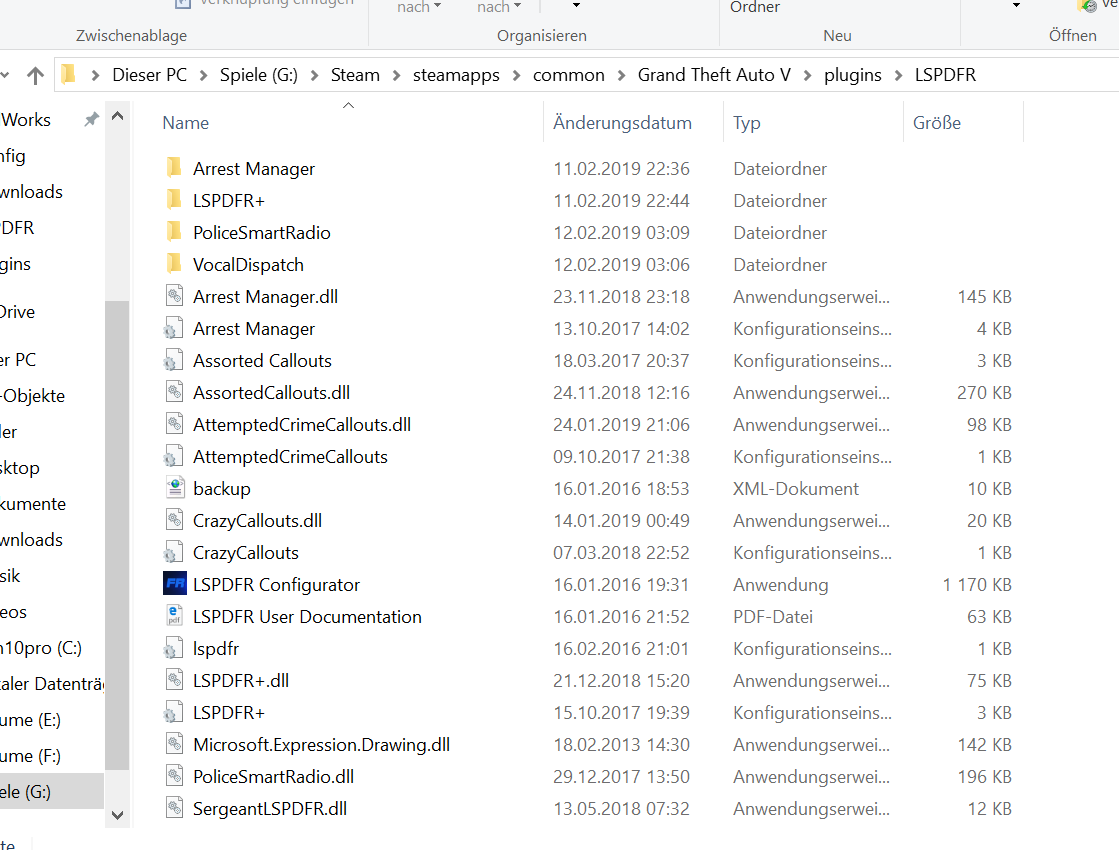
Task: Click the CrazyCallouts.dll file icon
Action: coord(174,520)
